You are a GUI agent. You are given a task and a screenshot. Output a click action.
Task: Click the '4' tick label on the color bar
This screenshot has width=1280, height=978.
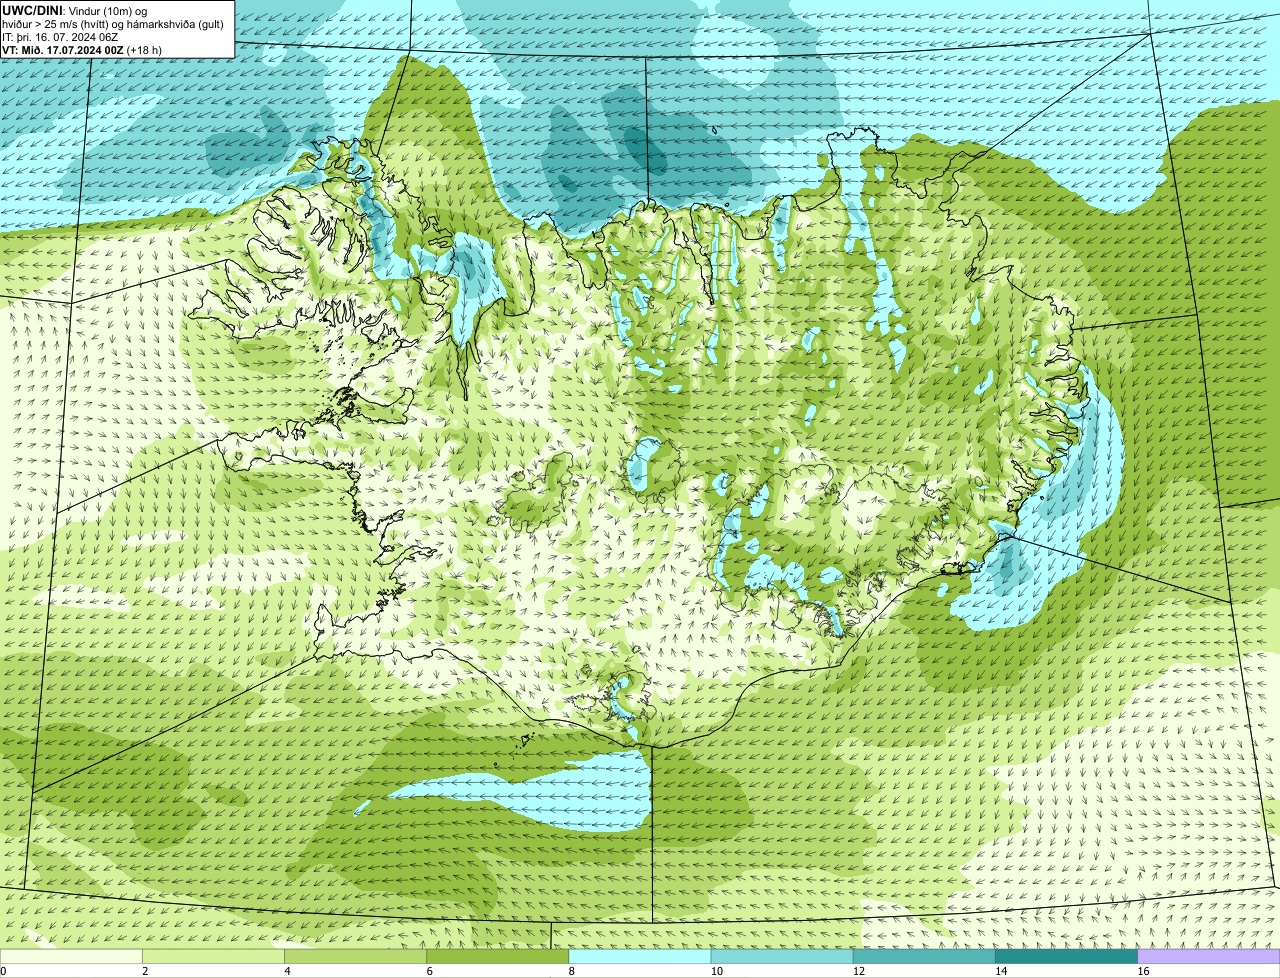tap(287, 971)
